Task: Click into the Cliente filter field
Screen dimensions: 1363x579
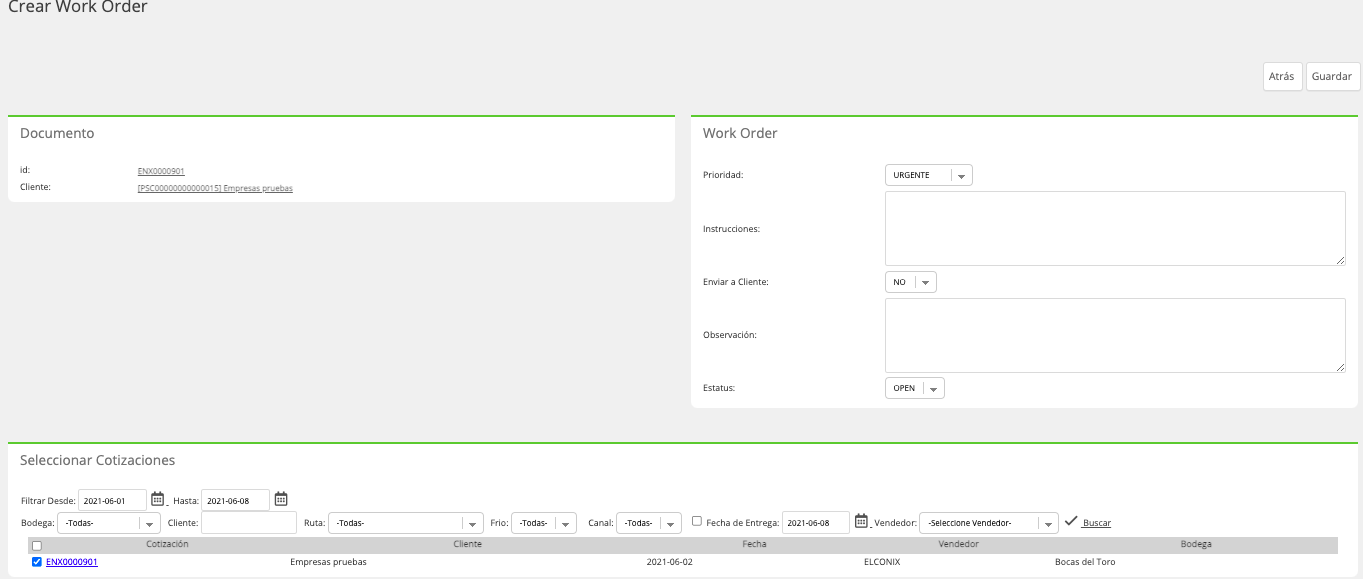Action: (249, 523)
